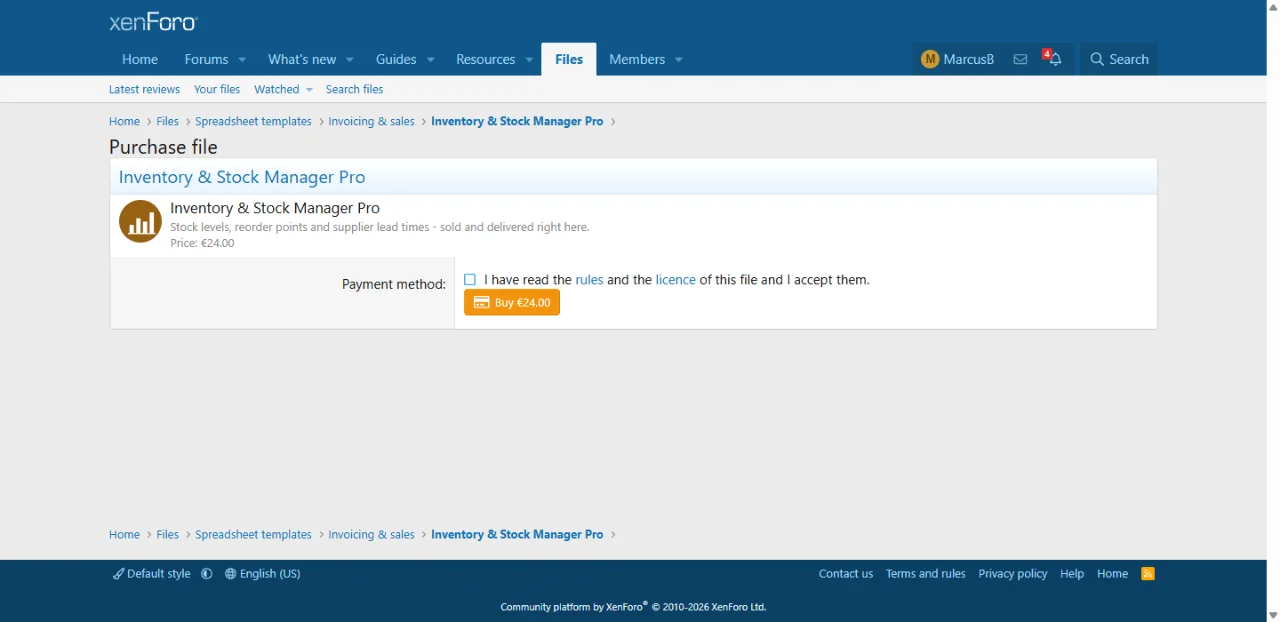Viewport: 1280px width, 622px height.
Task: Click the bottom breadcrumb Spreadsheet templates link
Action: [253, 535]
